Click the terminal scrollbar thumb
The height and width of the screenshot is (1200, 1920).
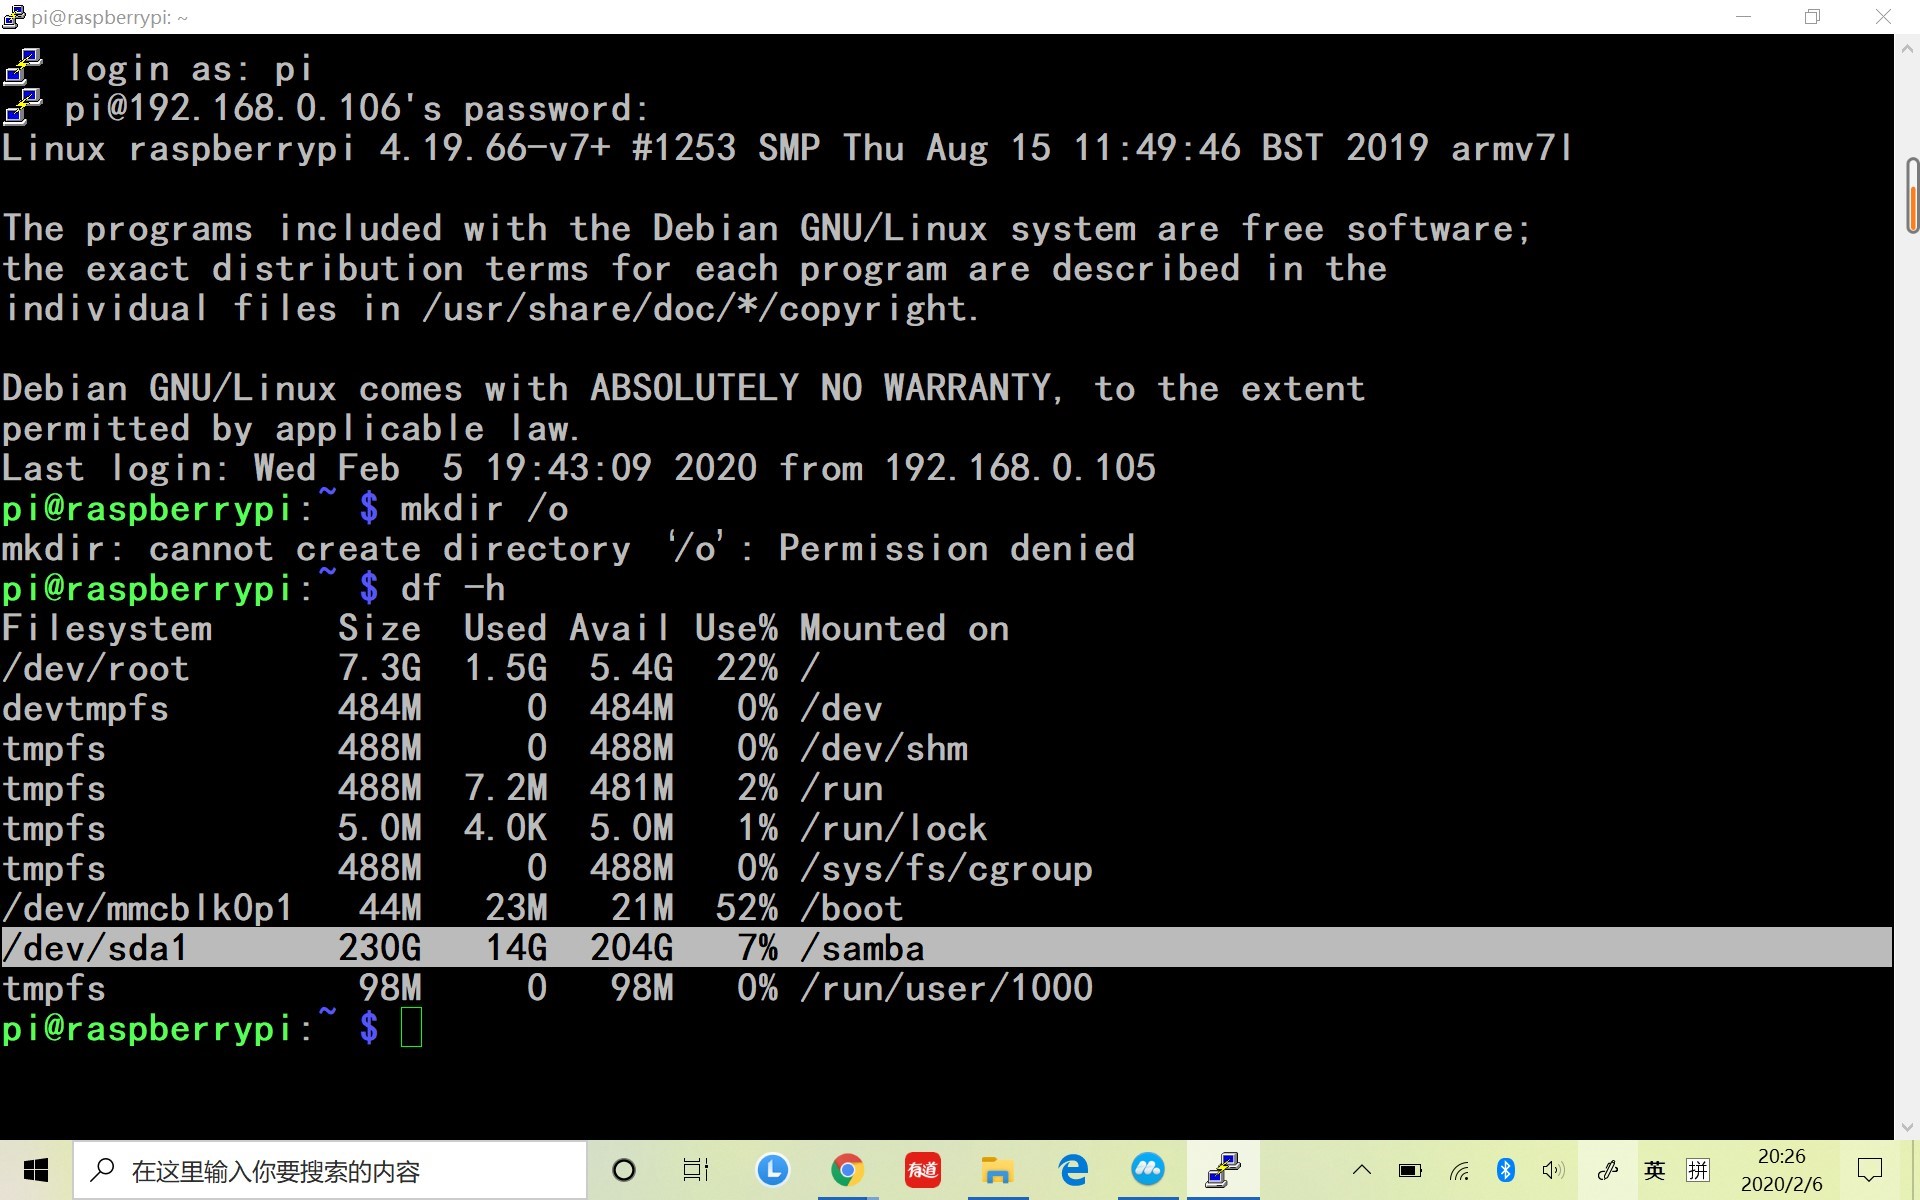click(1911, 195)
